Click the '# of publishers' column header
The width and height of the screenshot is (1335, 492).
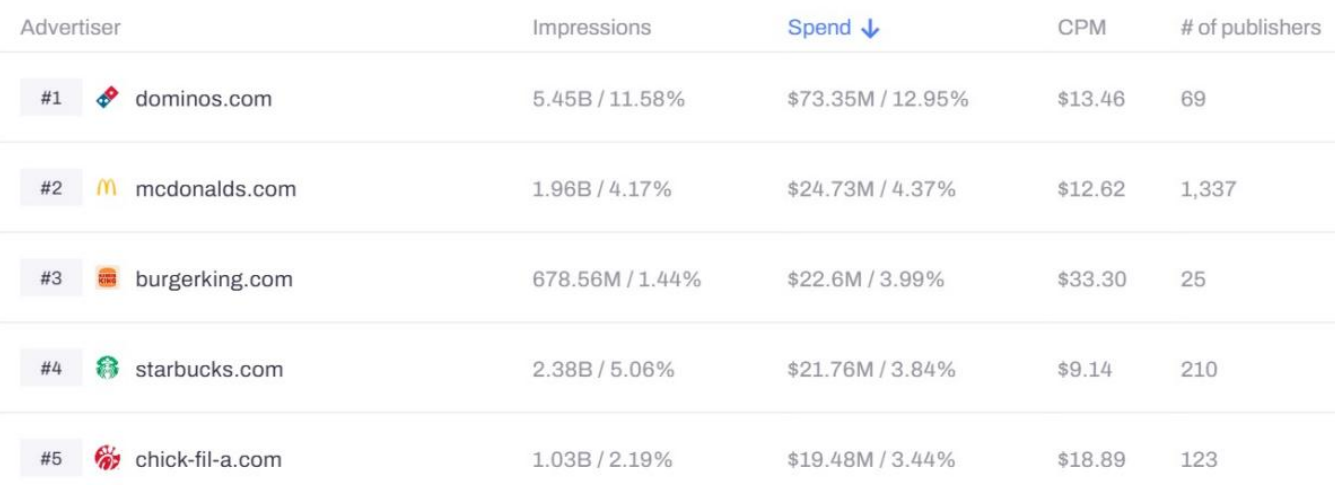1250,28
